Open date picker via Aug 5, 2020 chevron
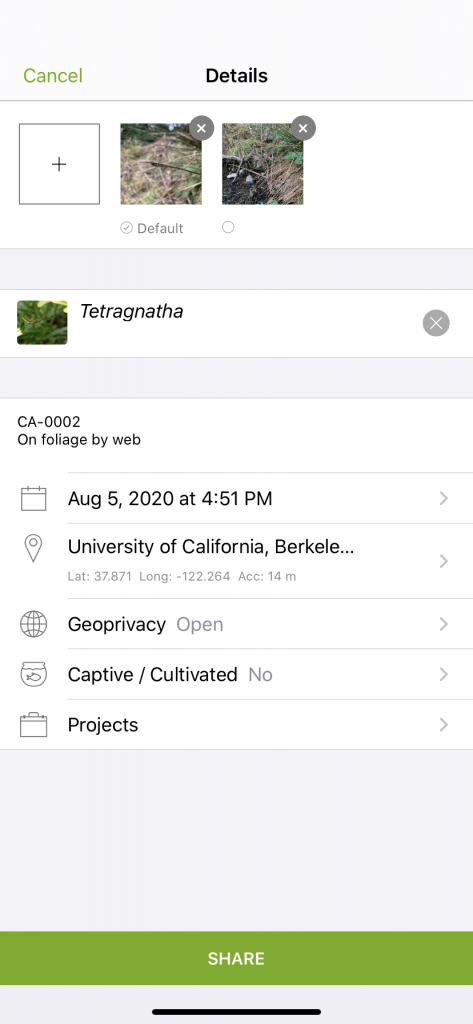 coord(444,499)
